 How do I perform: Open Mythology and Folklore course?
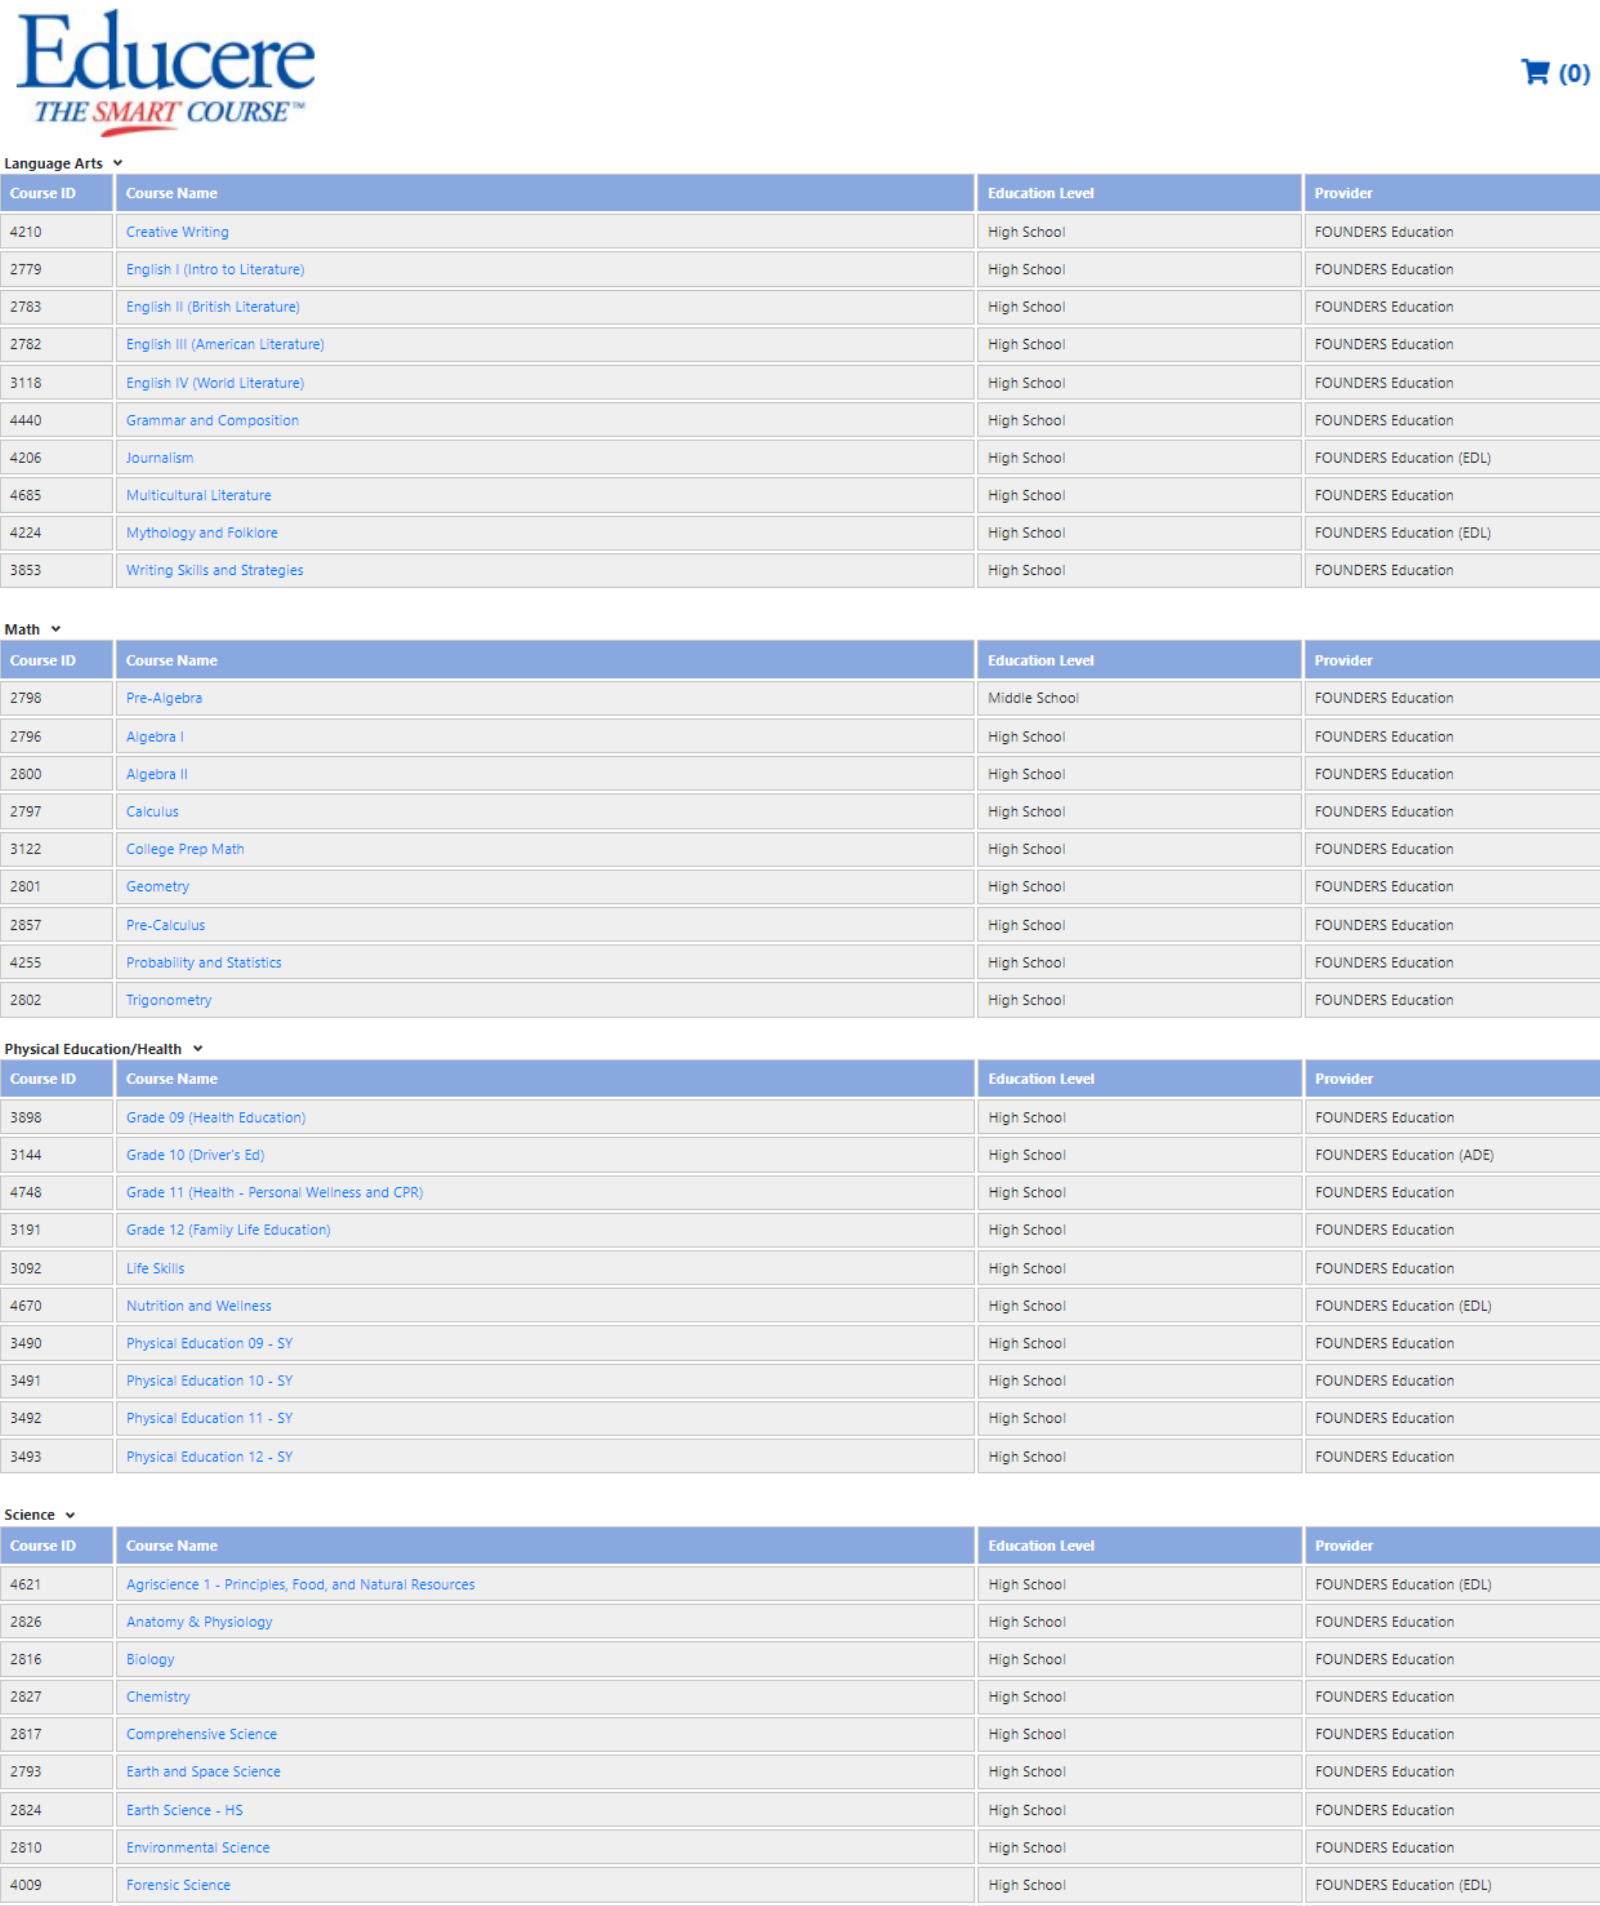pyautogui.click(x=201, y=533)
